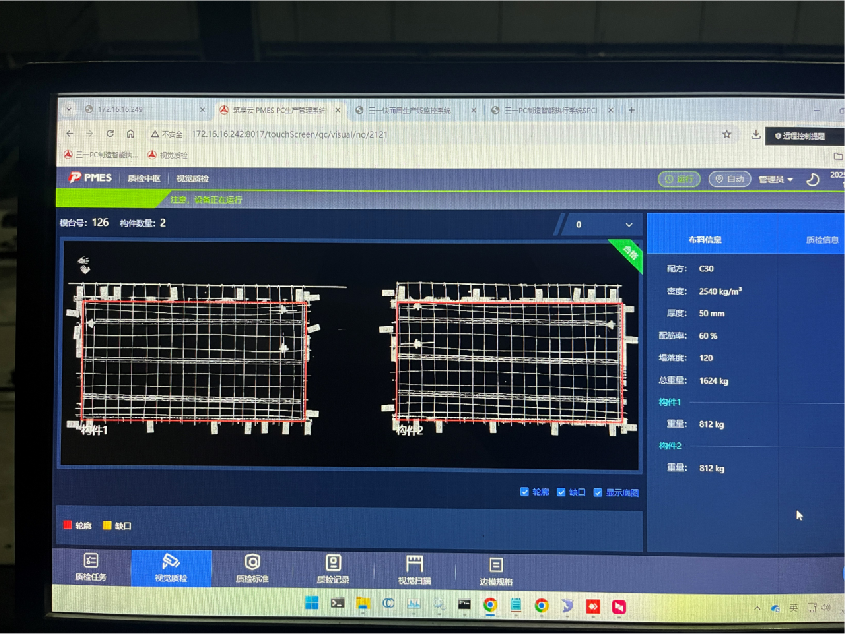Click the browser bookmark star icon
This screenshot has height=634, width=845.
727,134
